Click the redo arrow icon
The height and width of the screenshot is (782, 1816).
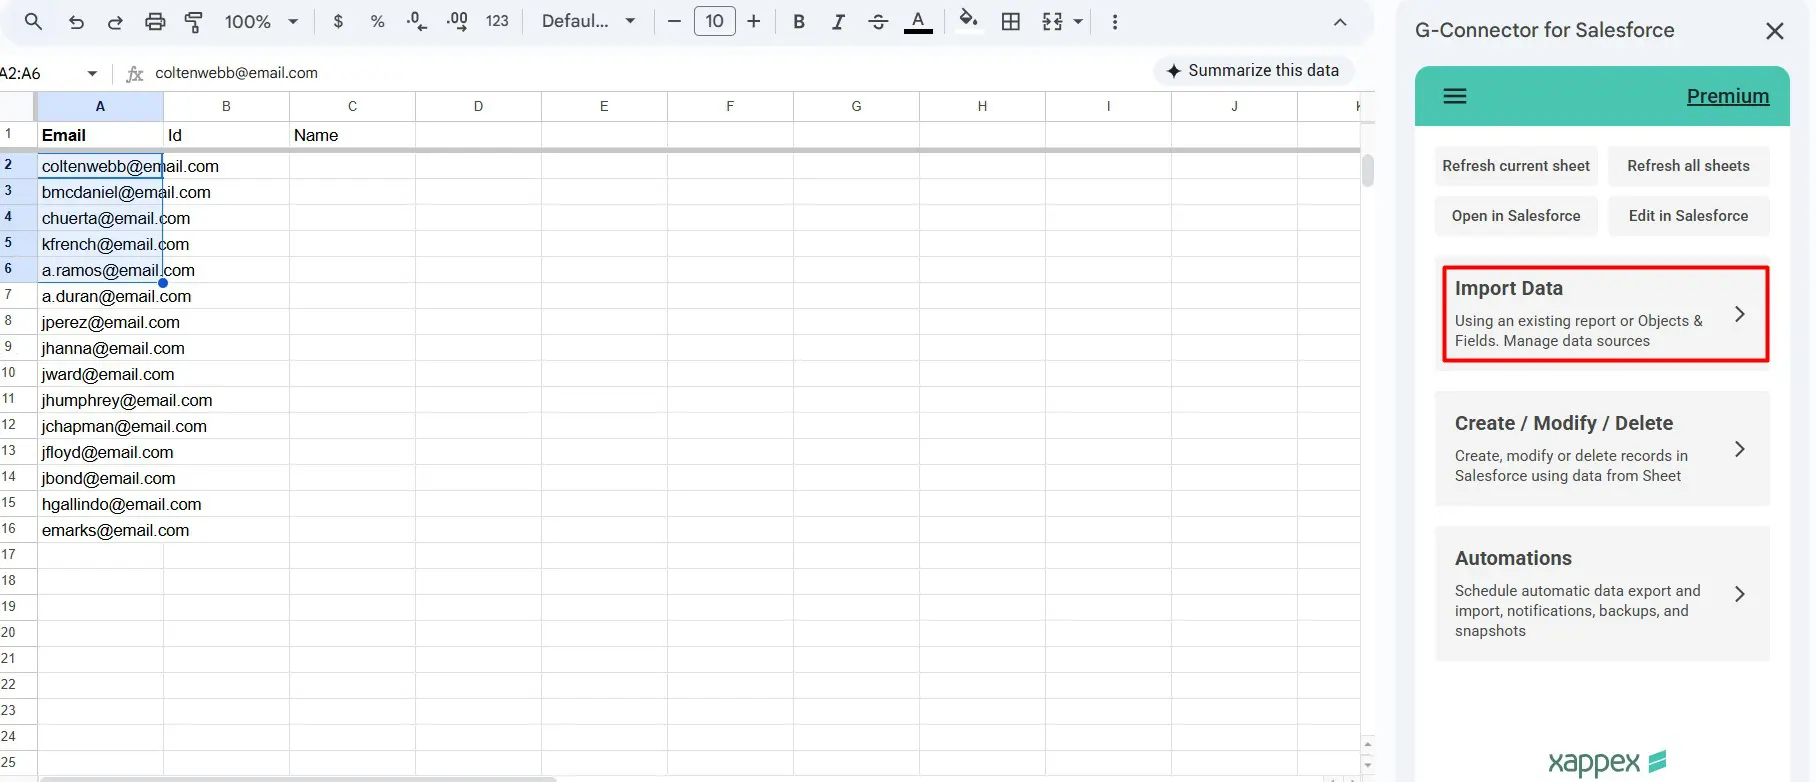tap(115, 21)
